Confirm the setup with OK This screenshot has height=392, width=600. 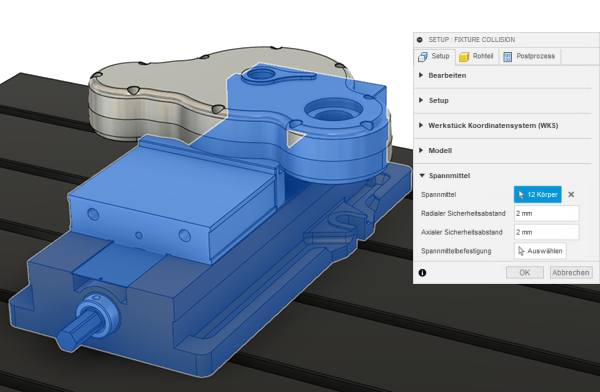point(525,273)
